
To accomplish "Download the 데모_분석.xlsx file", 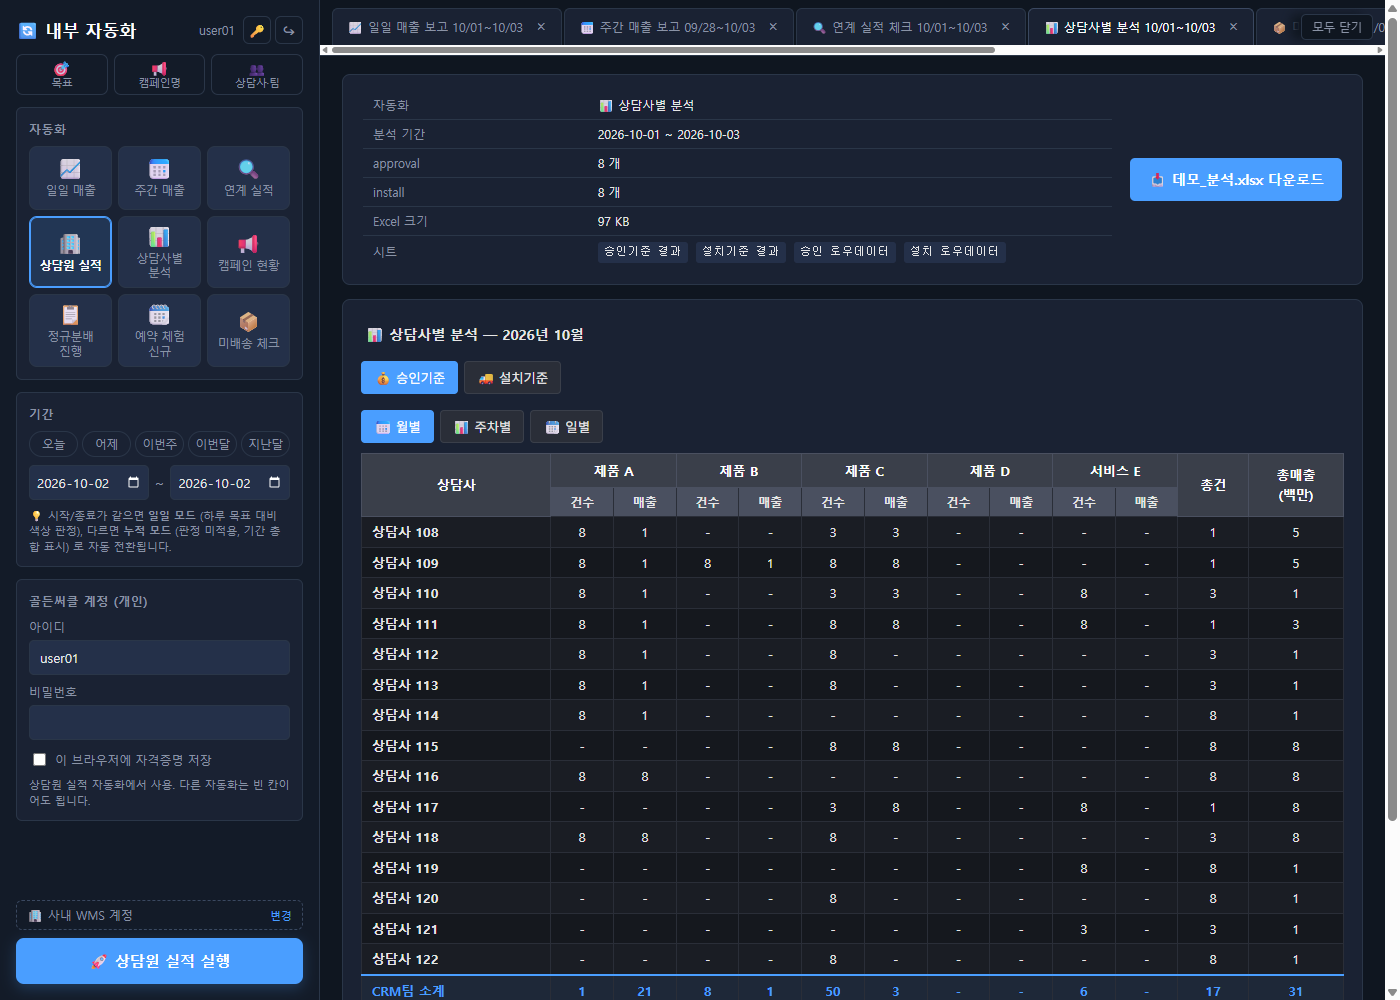I will click(x=1236, y=180).
